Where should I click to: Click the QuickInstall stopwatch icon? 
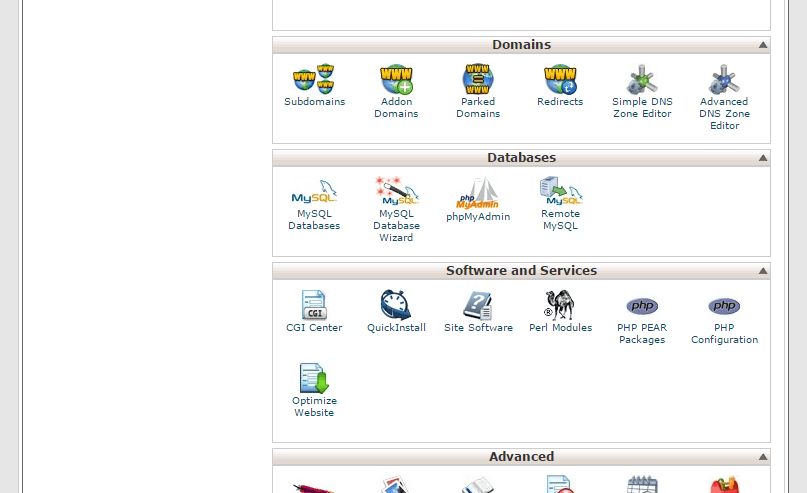point(396,305)
